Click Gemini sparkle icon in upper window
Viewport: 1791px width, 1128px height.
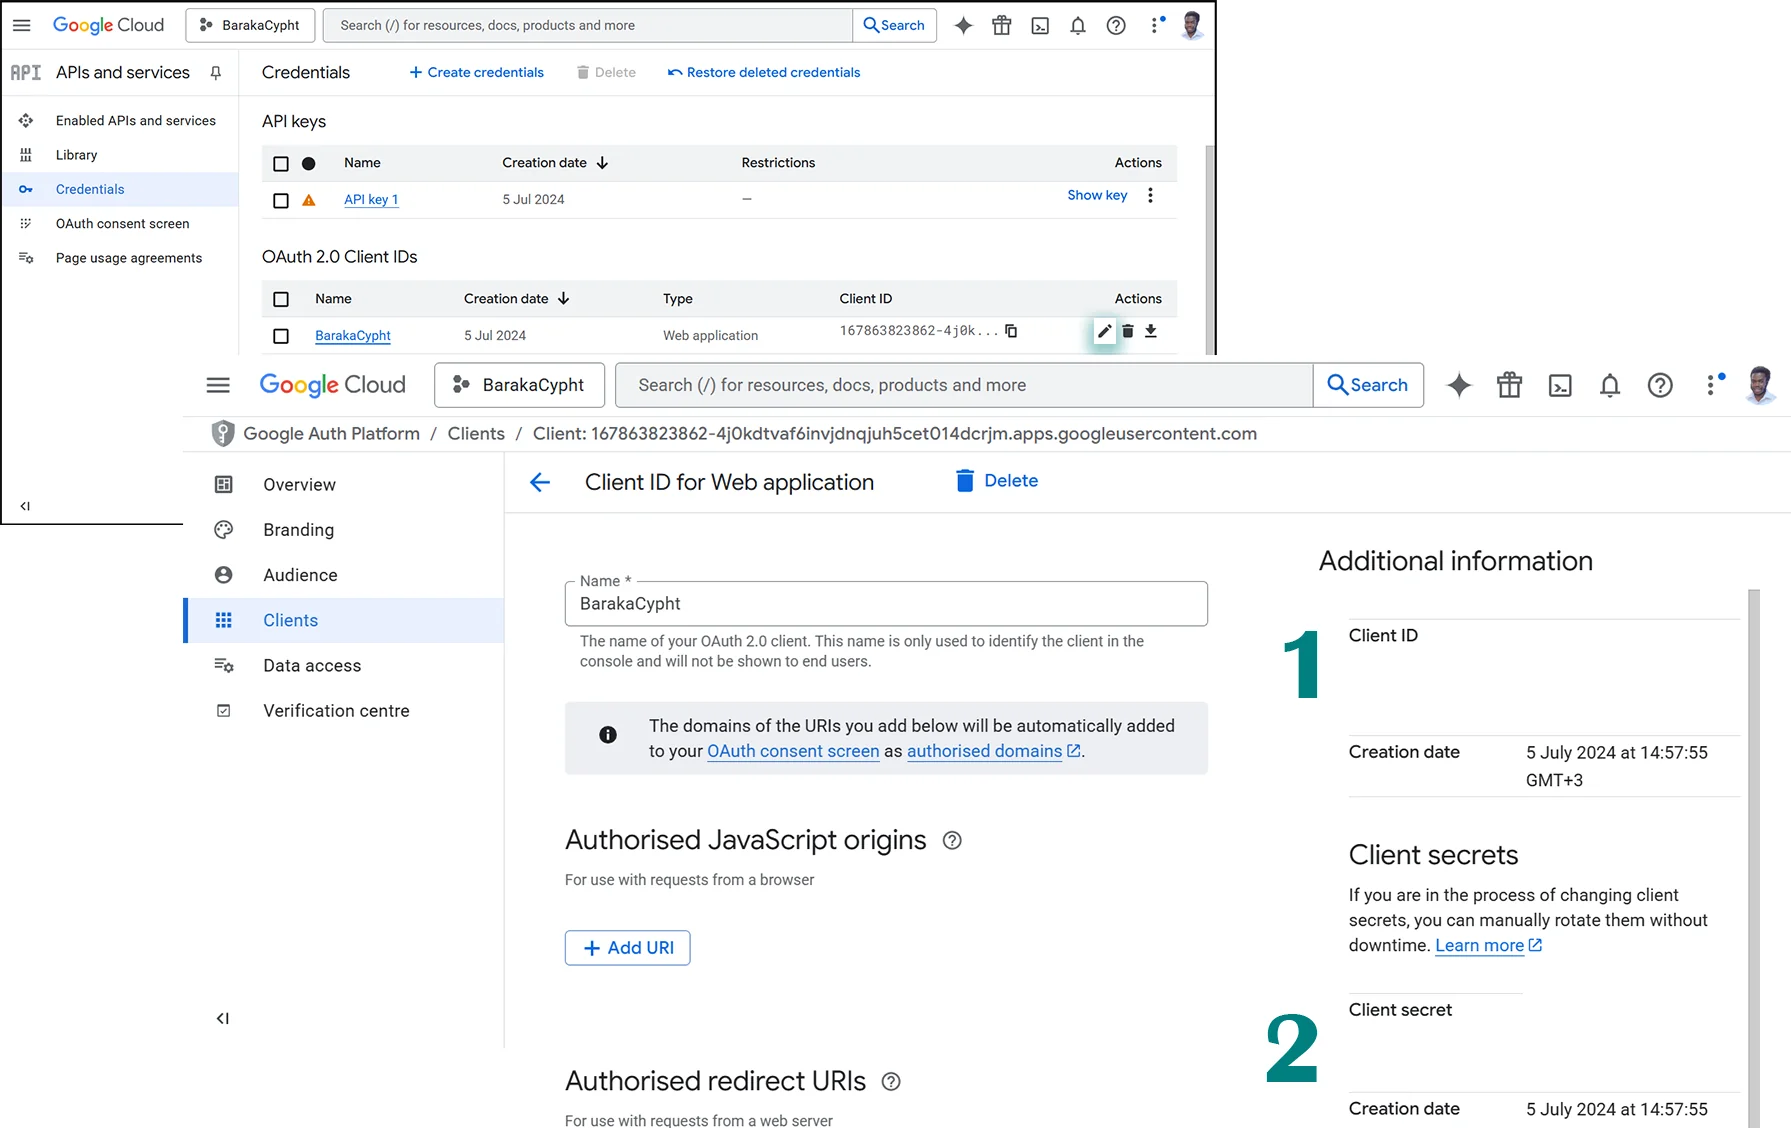[x=963, y=25]
